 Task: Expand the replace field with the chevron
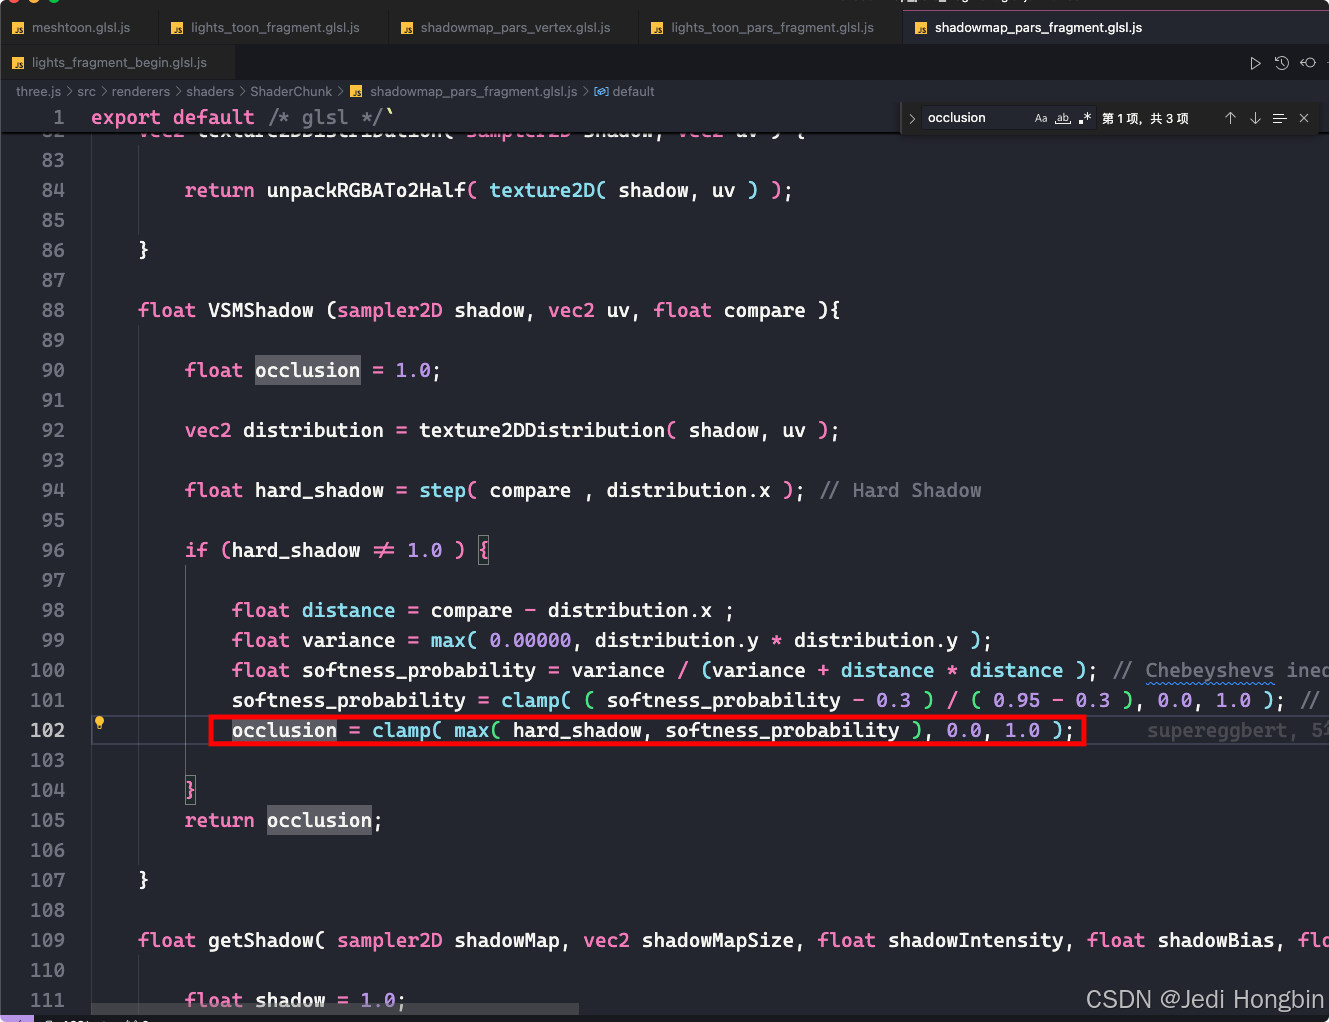[912, 118]
